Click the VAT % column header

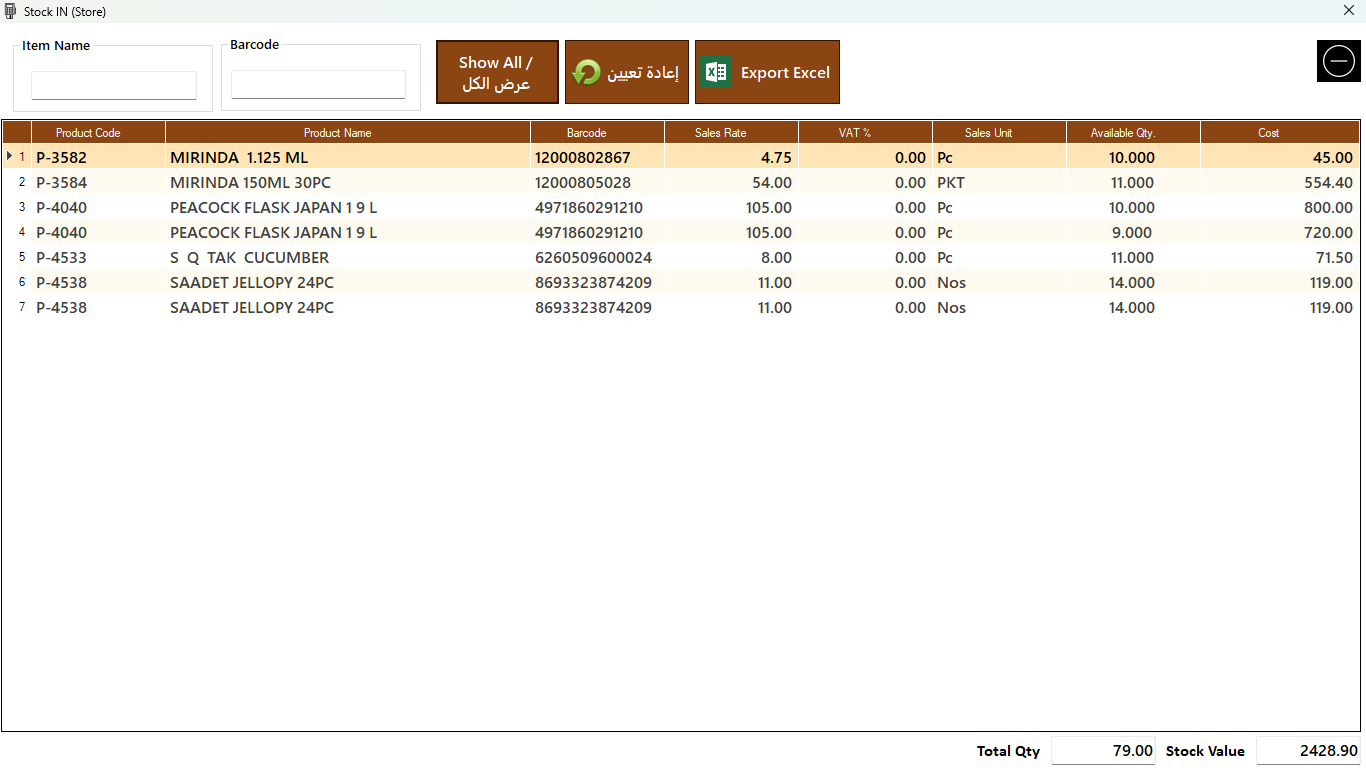[x=865, y=132]
